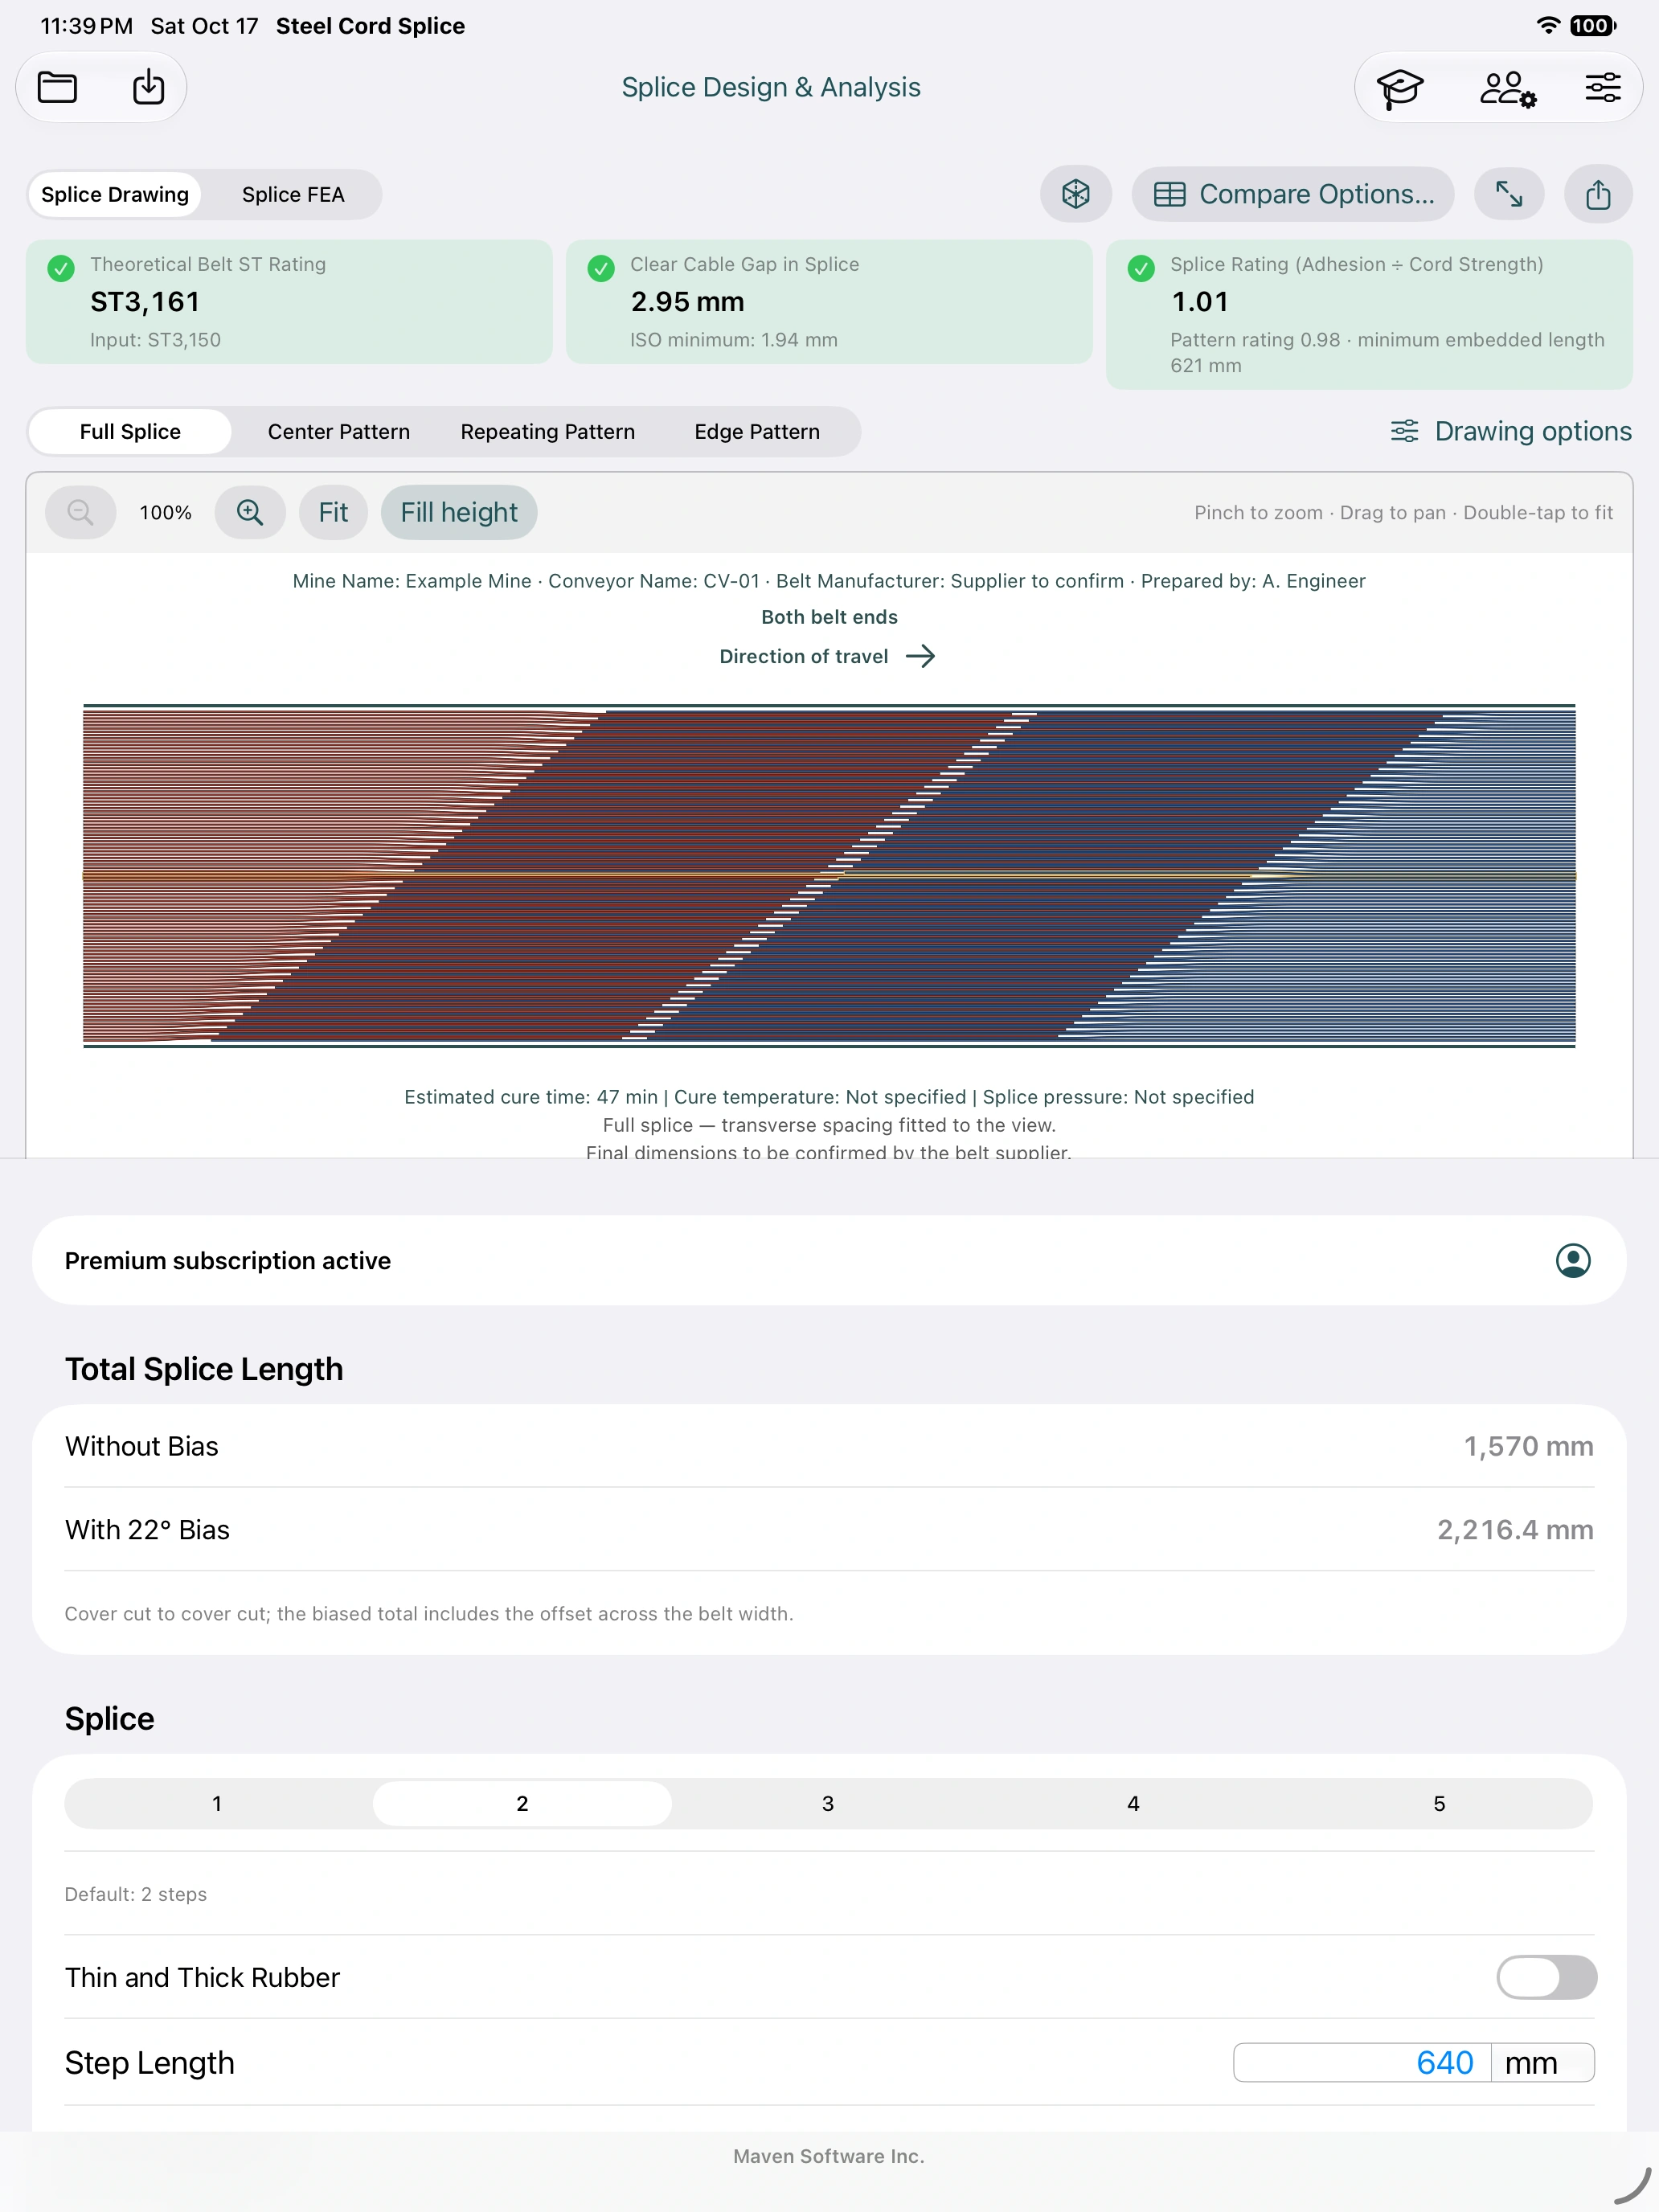Select 5 splice steps
Image resolution: width=1659 pixels, height=2212 pixels.
(x=1439, y=1803)
